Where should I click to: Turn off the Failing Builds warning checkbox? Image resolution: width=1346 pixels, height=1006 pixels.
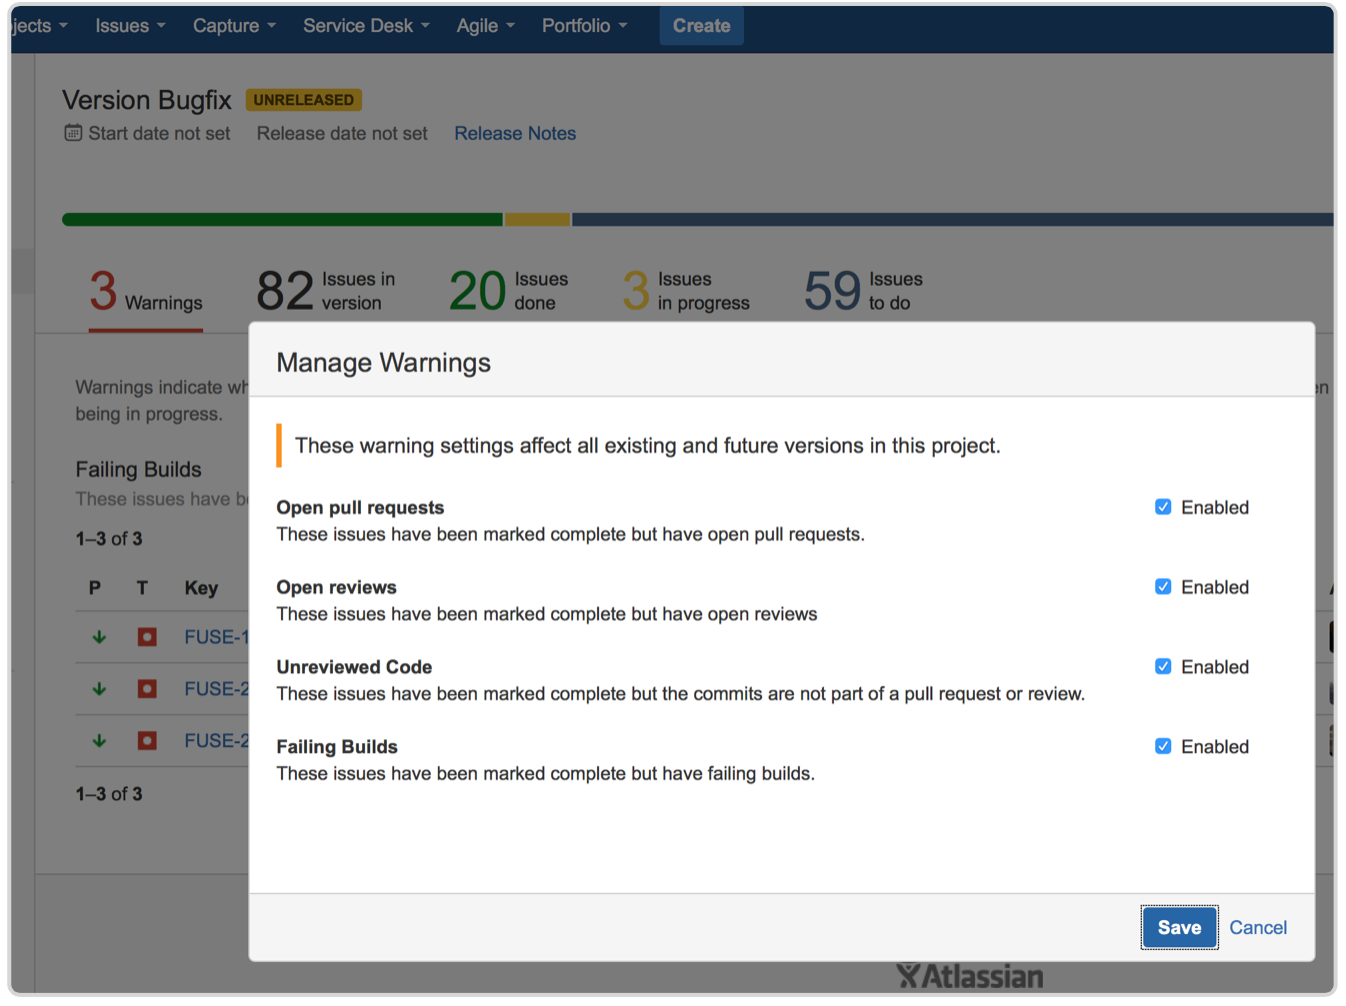[1163, 747]
